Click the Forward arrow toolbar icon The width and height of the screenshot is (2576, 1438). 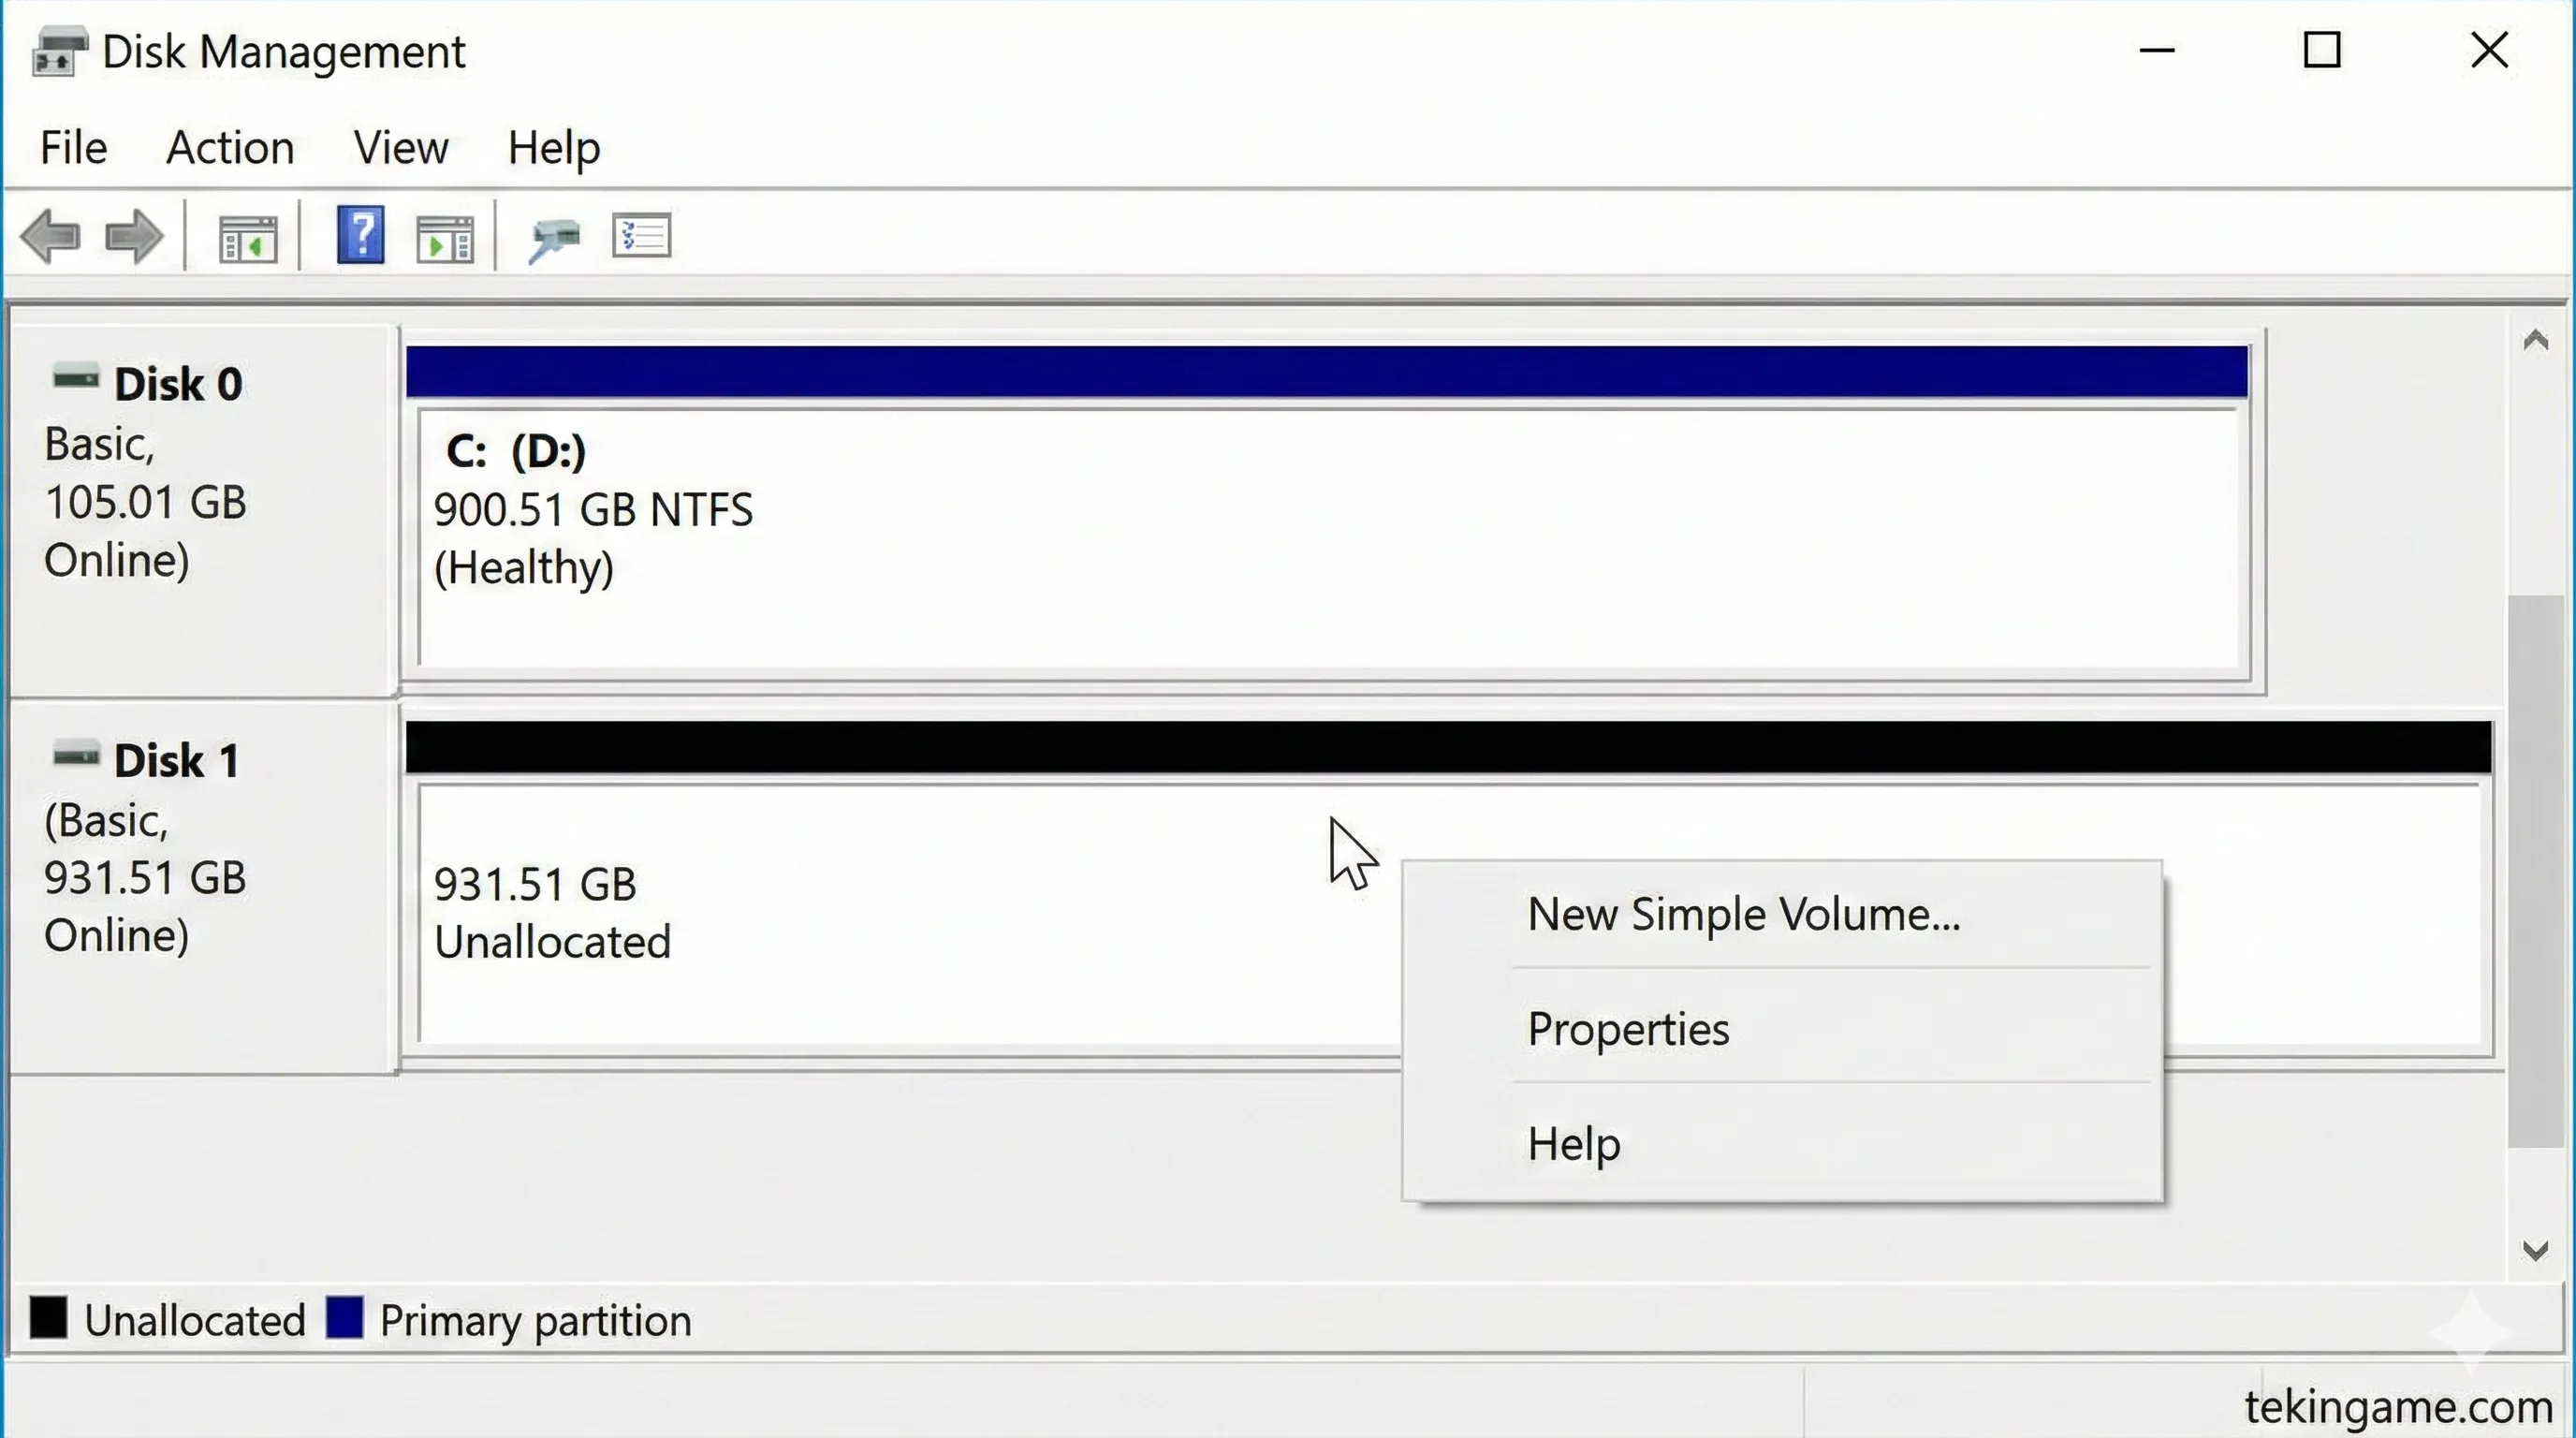coord(134,237)
